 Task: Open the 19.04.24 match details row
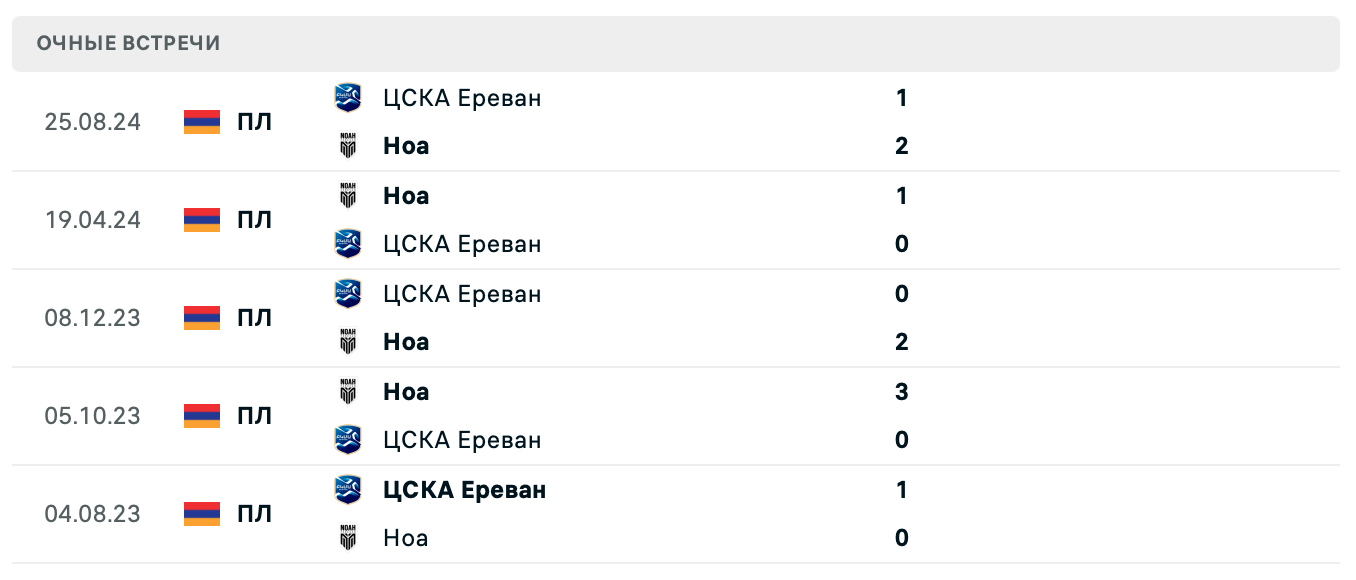678,220
